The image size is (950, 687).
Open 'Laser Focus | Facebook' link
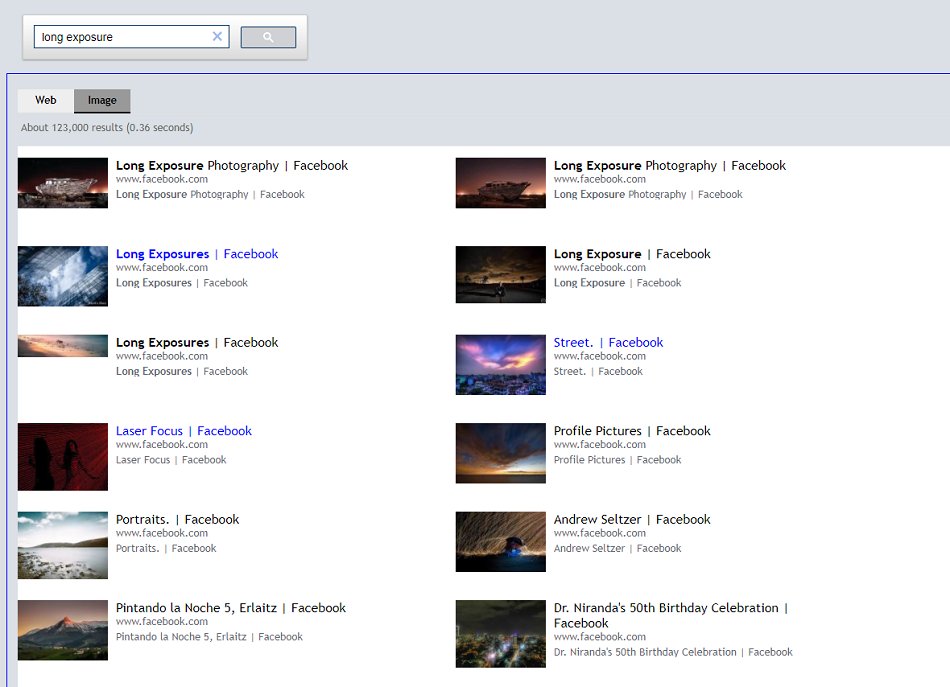click(184, 431)
